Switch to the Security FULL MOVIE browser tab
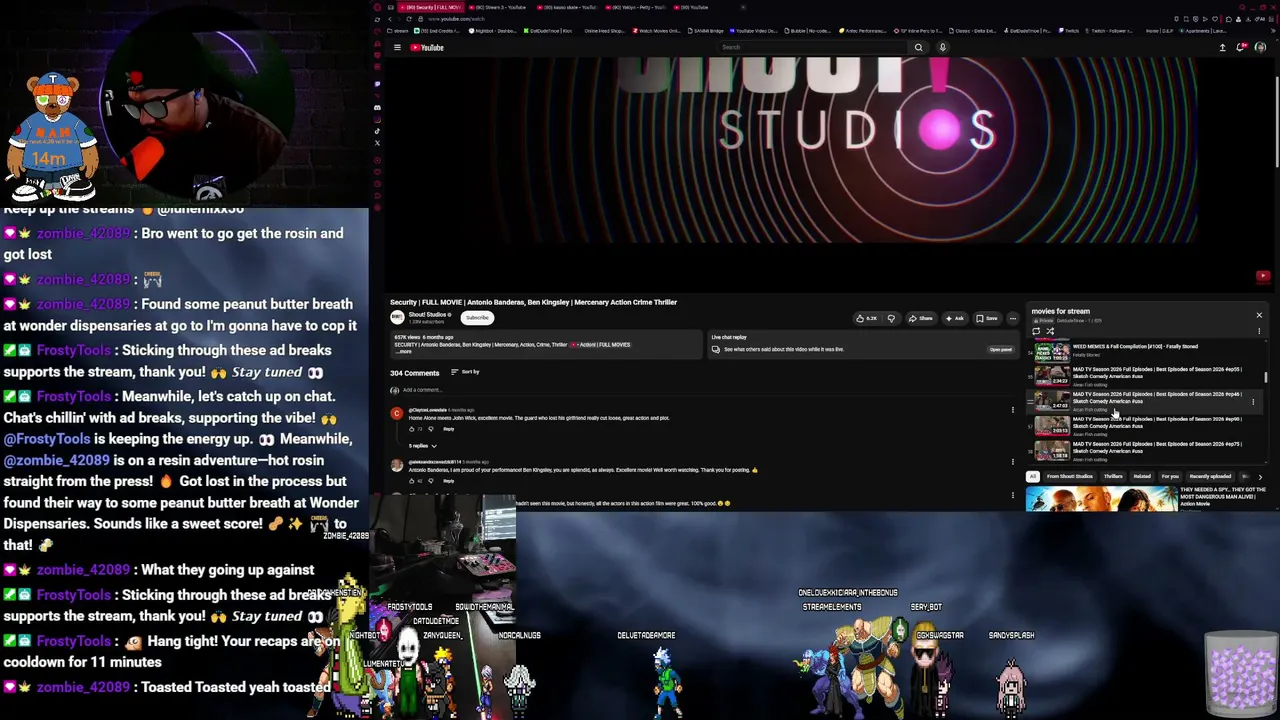The height and width of the screenshot is (720, 1280). (430, 7)
